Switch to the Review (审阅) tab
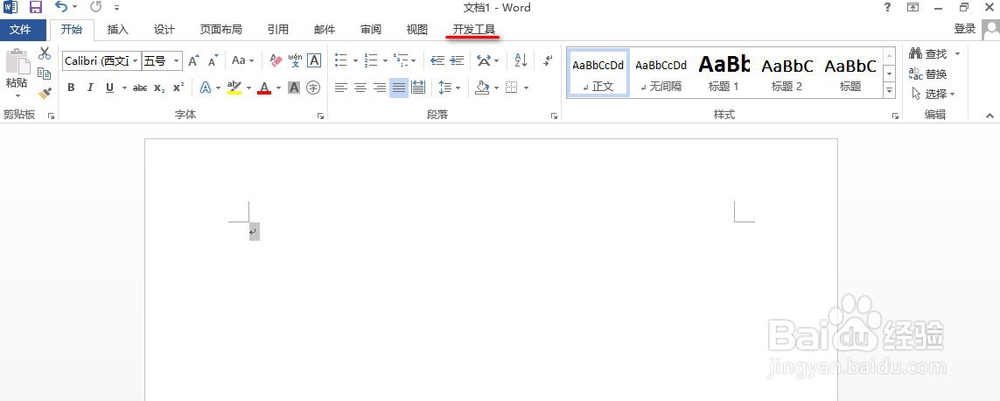Viewport: 1000px width, 401px height. (x=371, y=29)
